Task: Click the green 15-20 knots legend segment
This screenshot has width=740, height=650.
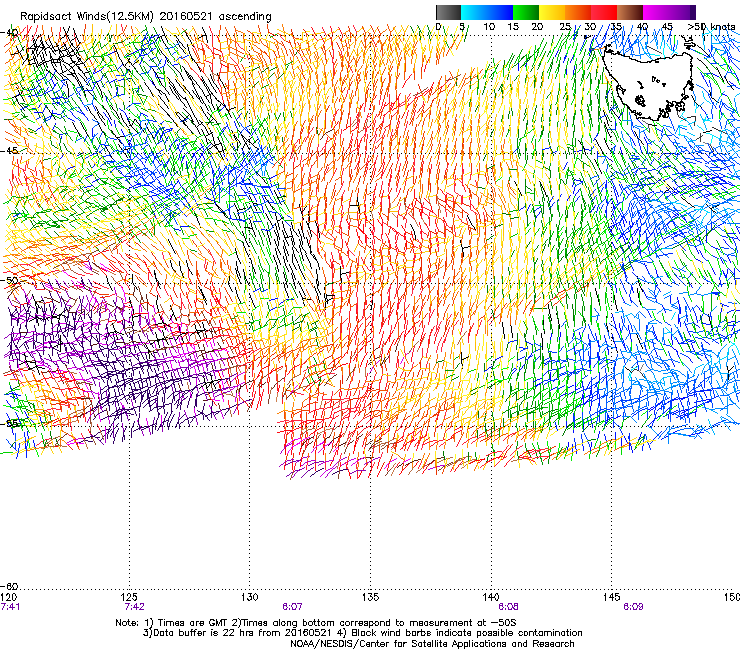Action: pyautogui.click(x=526, y=12)
